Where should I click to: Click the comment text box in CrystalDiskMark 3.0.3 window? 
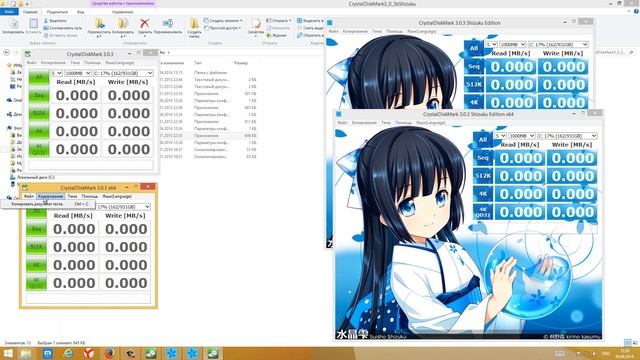coord(91,164)
